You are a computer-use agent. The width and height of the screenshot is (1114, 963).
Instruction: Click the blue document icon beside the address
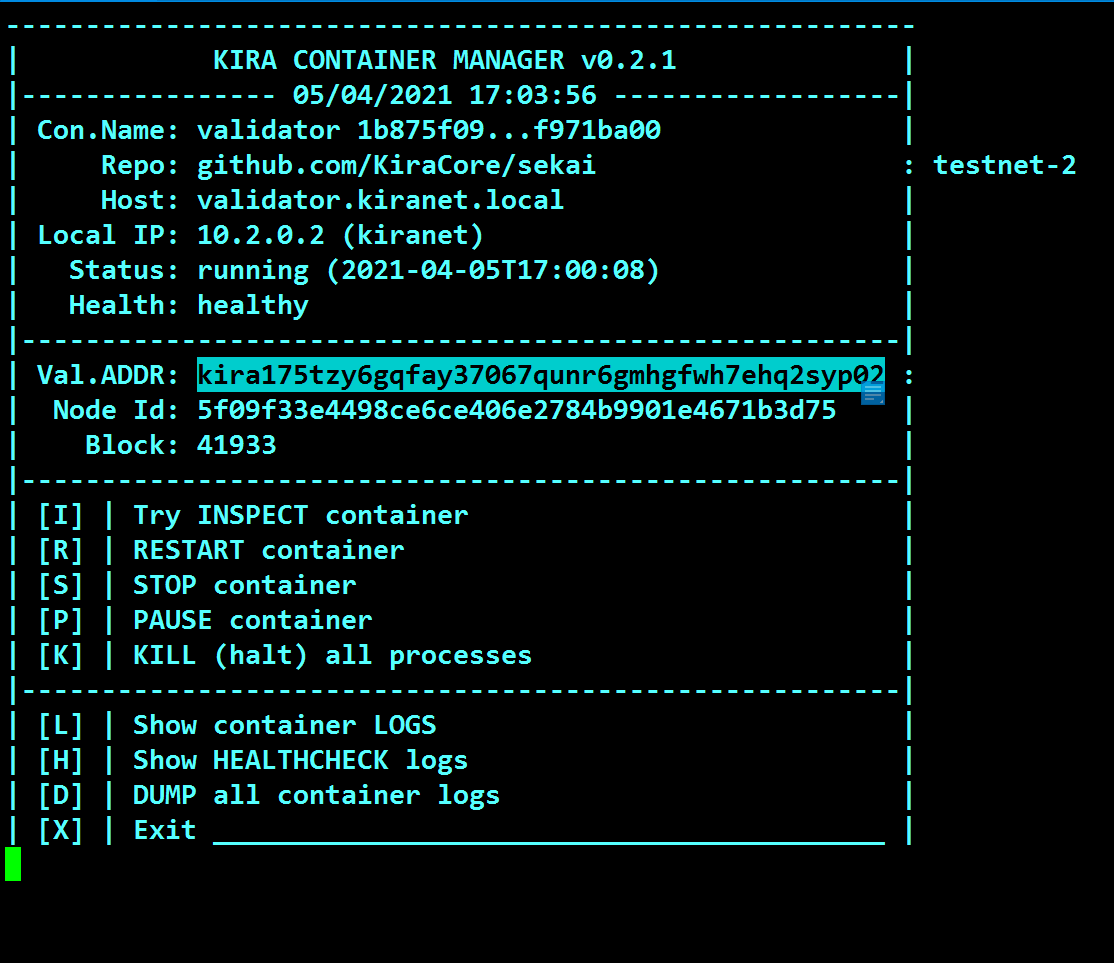[x=872, y=393]
